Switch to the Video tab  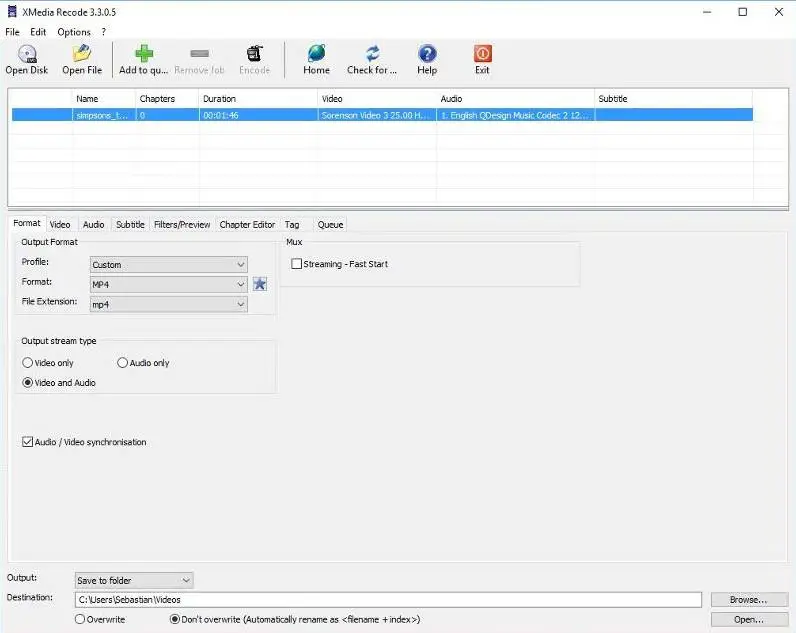(60, 224)
